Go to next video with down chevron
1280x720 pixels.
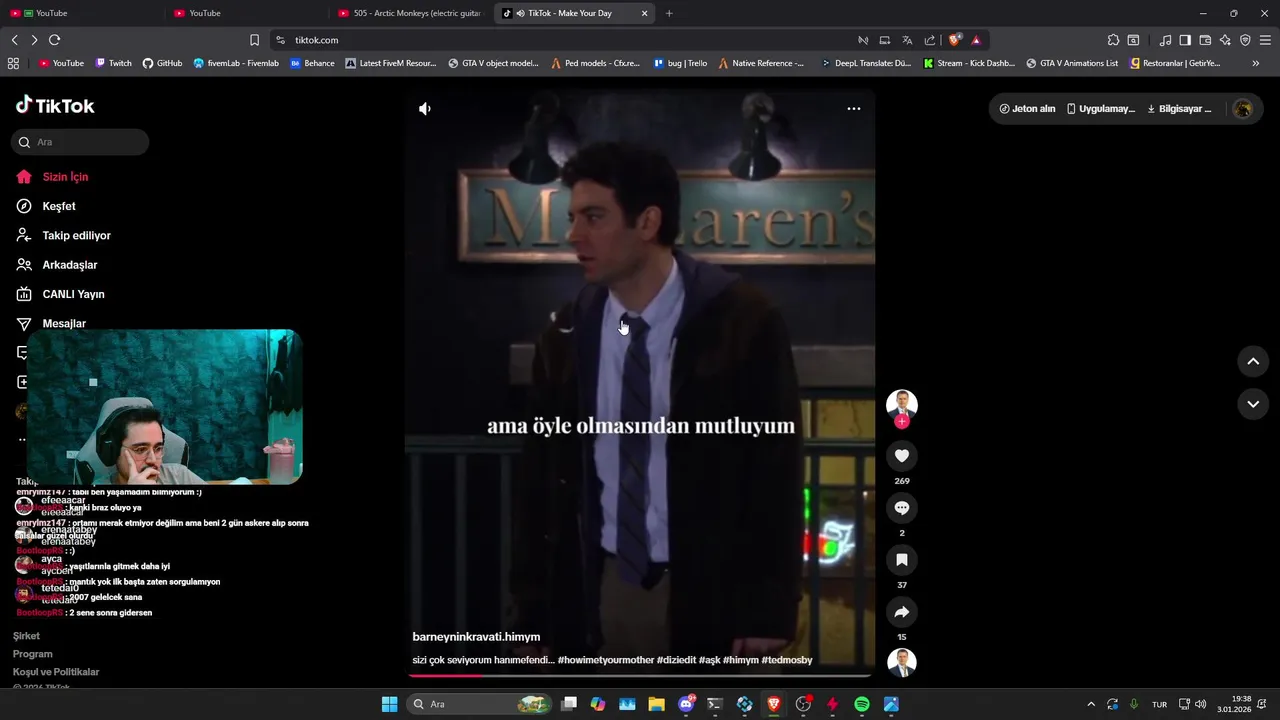point(1253,404)
